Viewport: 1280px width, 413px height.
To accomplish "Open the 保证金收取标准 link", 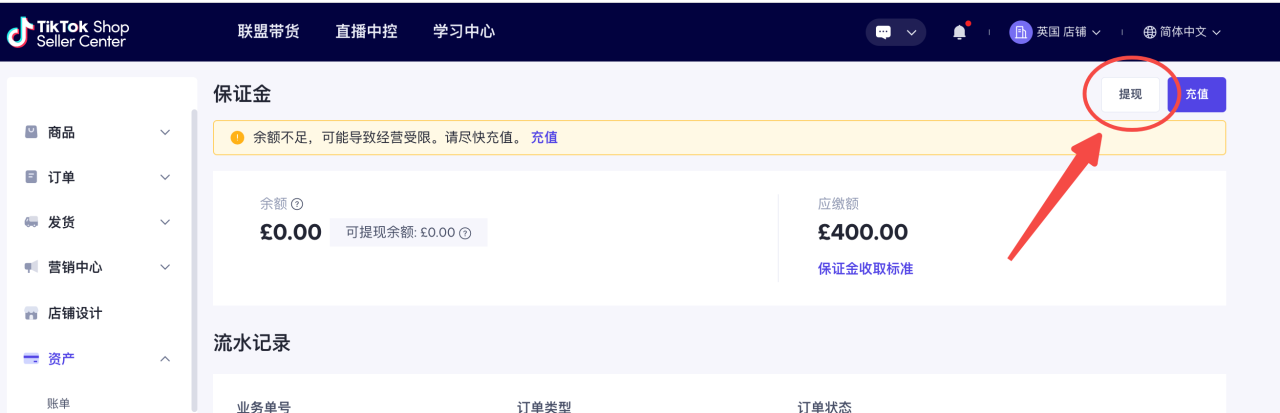I will tap(865, 269).
